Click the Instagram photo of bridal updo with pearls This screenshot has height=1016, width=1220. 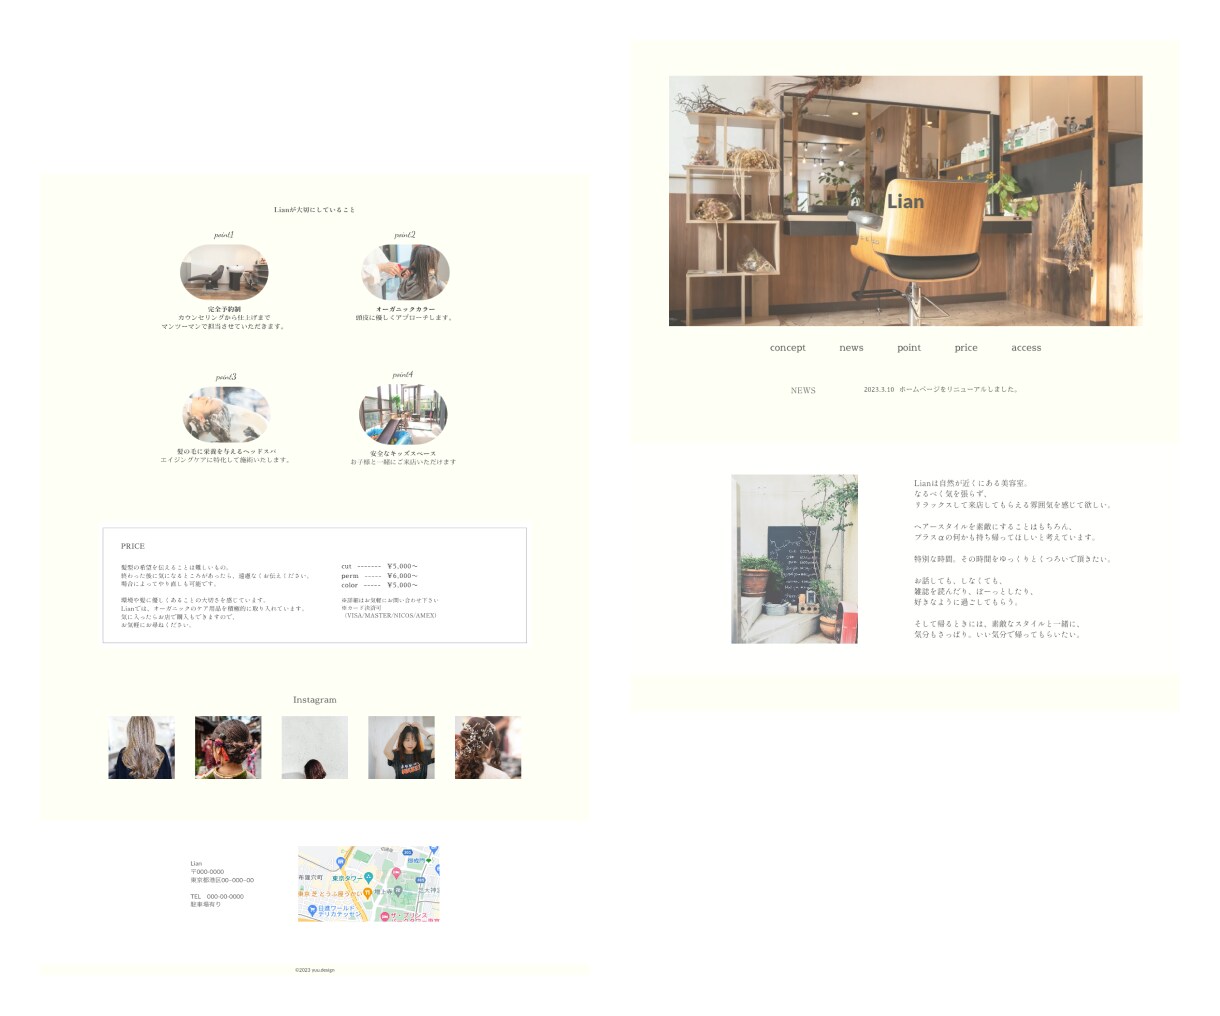488,747
